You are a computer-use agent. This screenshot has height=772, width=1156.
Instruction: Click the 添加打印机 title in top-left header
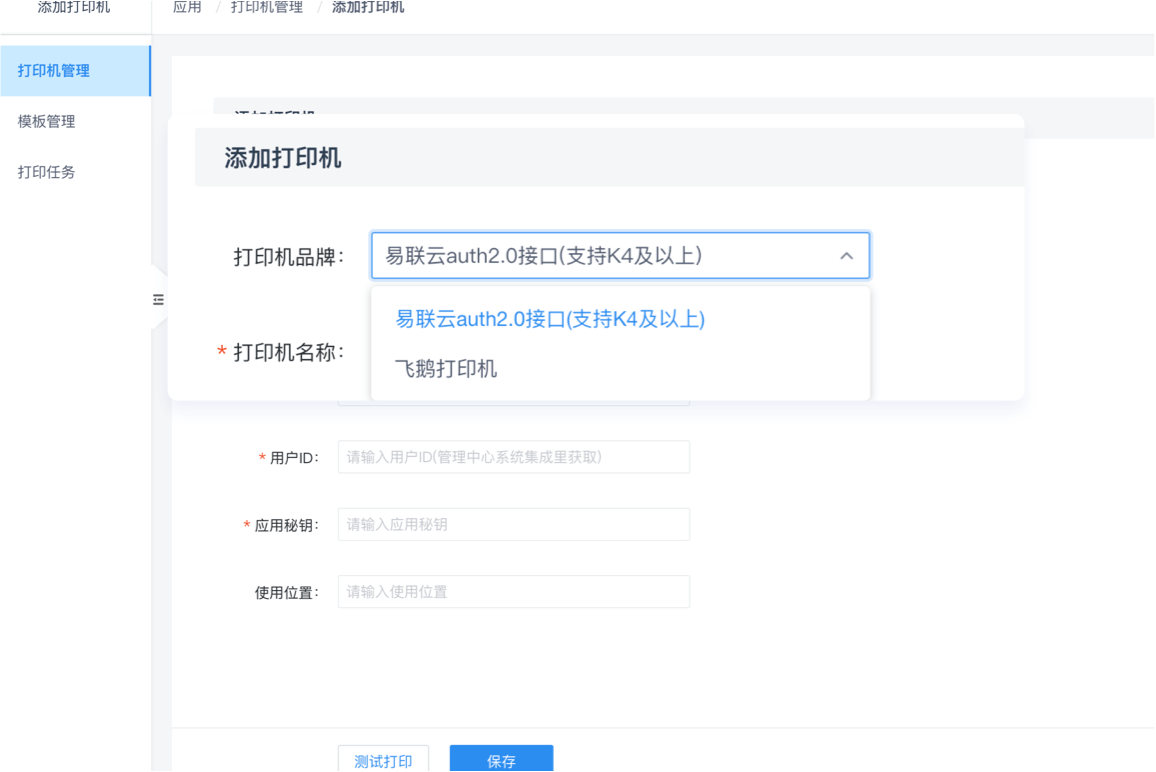coord(74,8)
